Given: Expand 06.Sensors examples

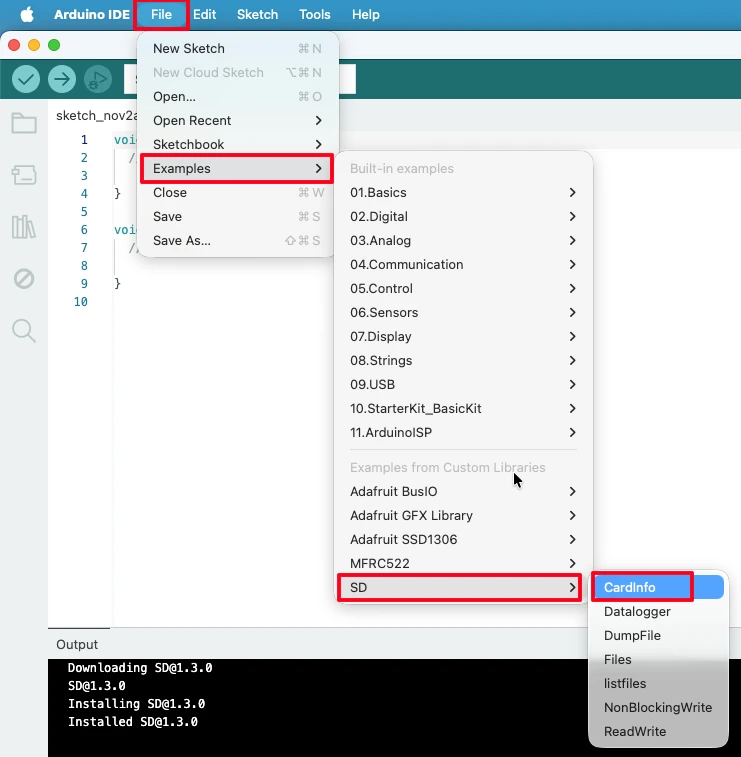Looking at the screenshot, I should (x=463, y=312).
